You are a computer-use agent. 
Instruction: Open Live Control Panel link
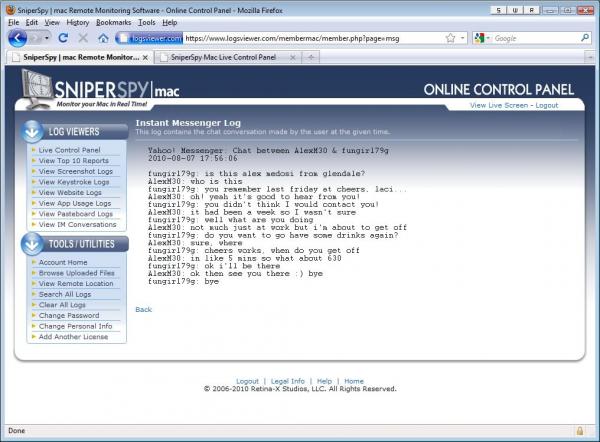coord(70,150)
